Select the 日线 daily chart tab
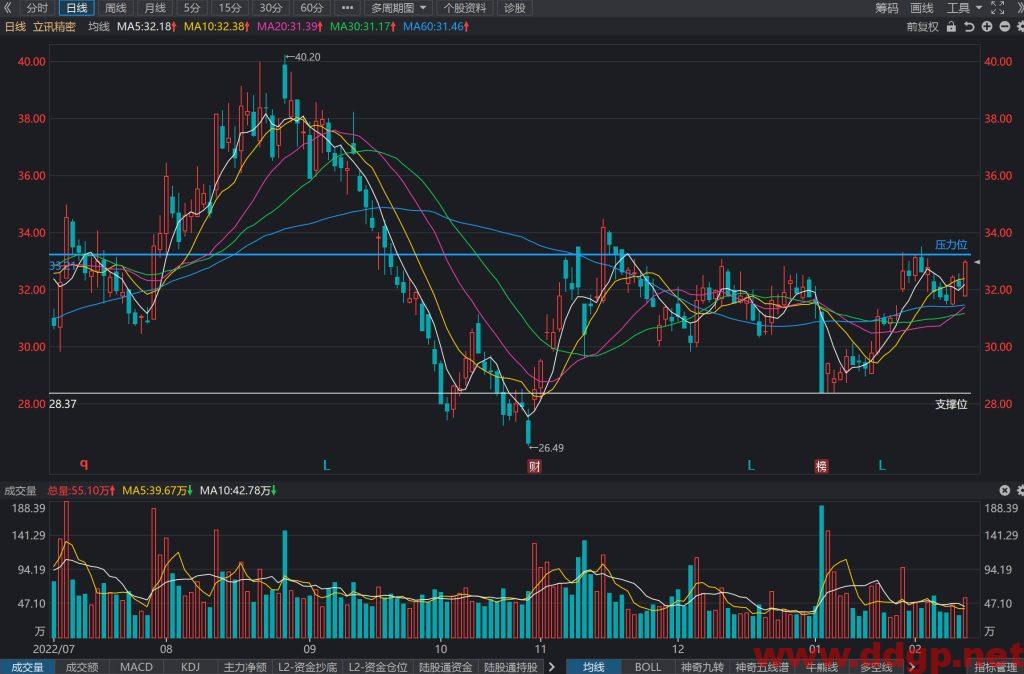The image size is (1024, 674). [x=76, y=8]
